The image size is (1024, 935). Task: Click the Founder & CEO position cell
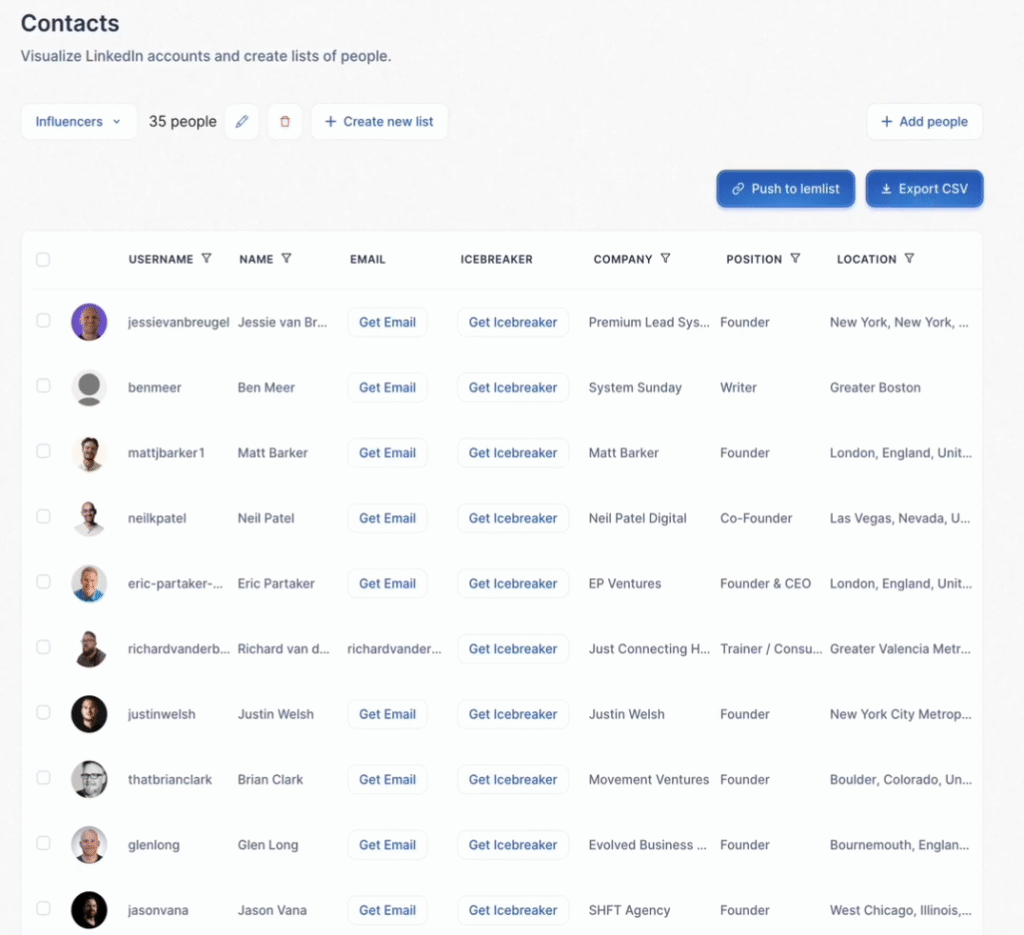pos(765,583)
